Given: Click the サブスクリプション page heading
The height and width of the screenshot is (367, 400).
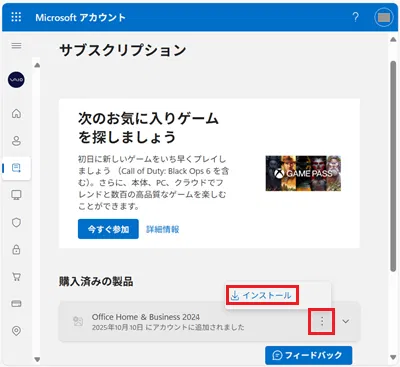Looking at the screenshot, I should click(123, 51).
